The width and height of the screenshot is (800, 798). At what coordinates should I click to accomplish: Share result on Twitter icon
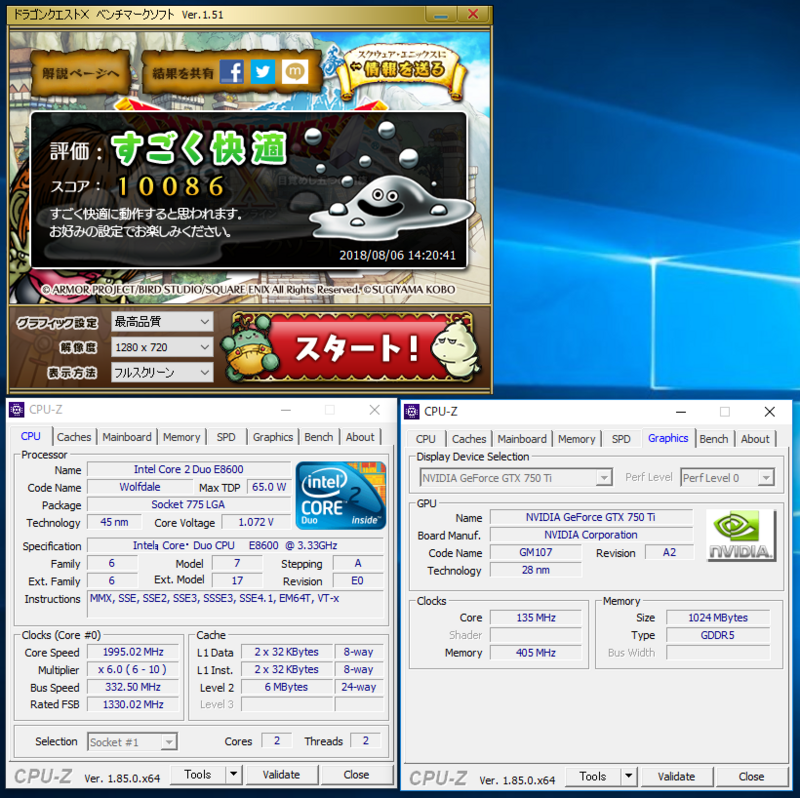[263, 71]
